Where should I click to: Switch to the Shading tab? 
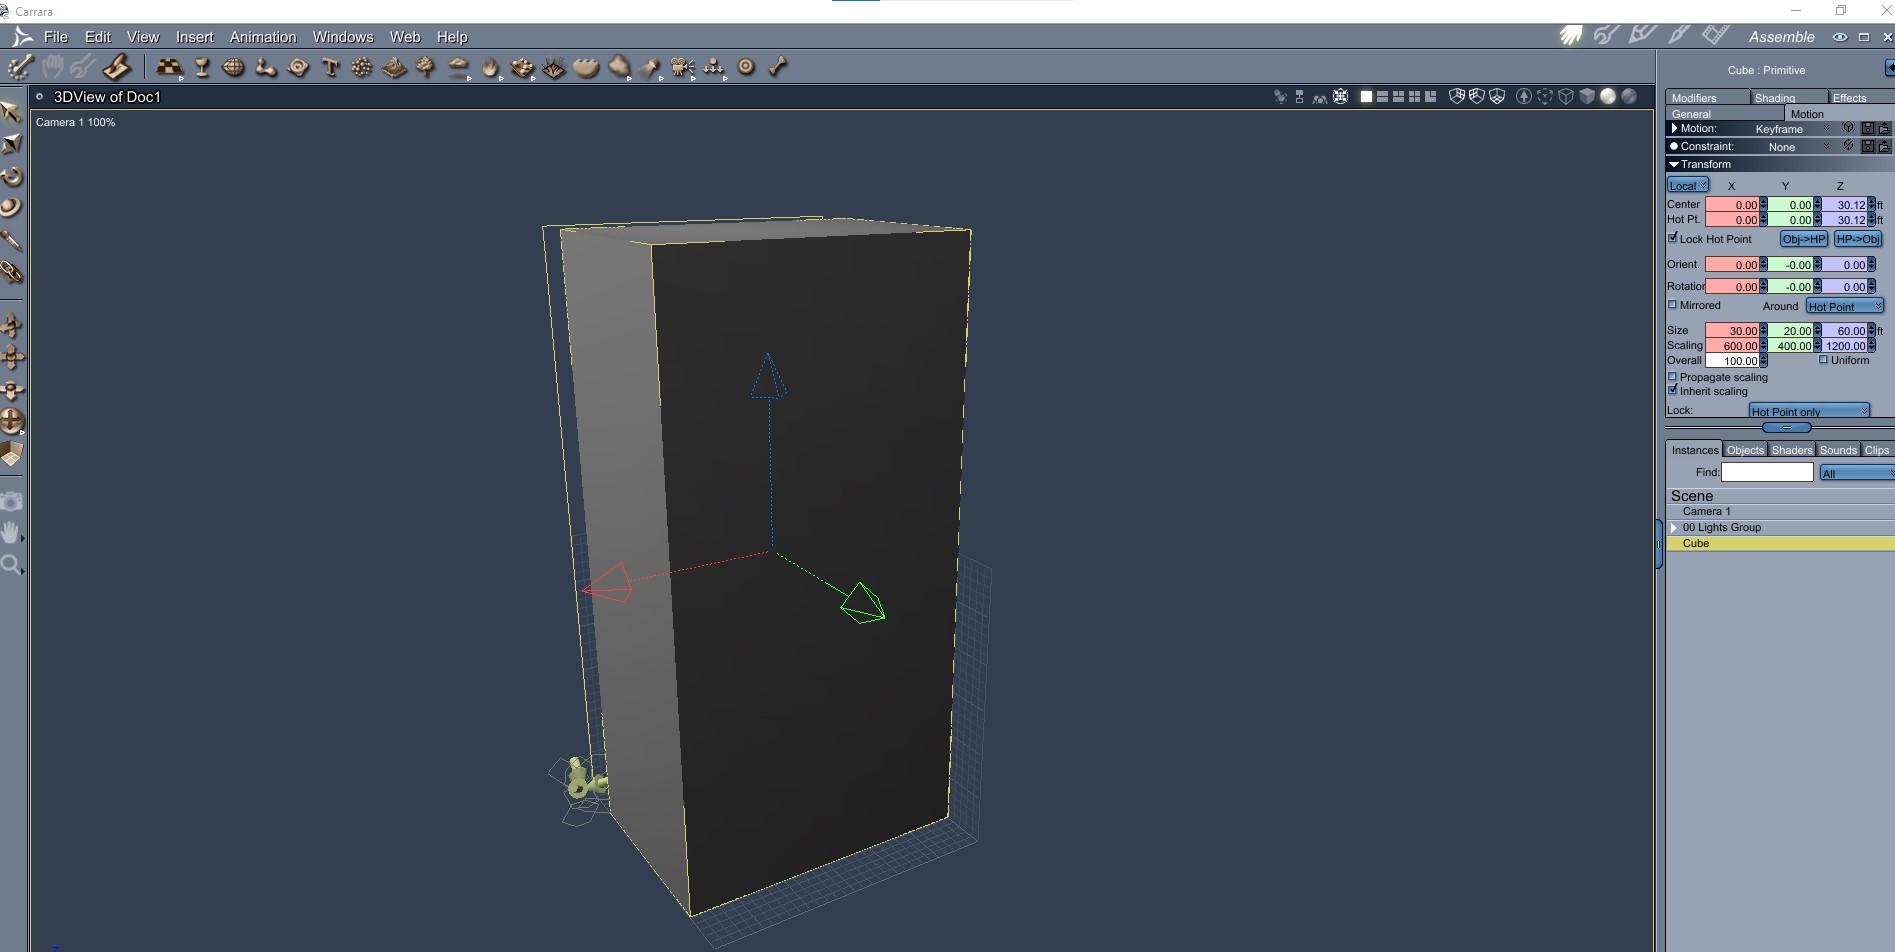[x=1787, y=97]
